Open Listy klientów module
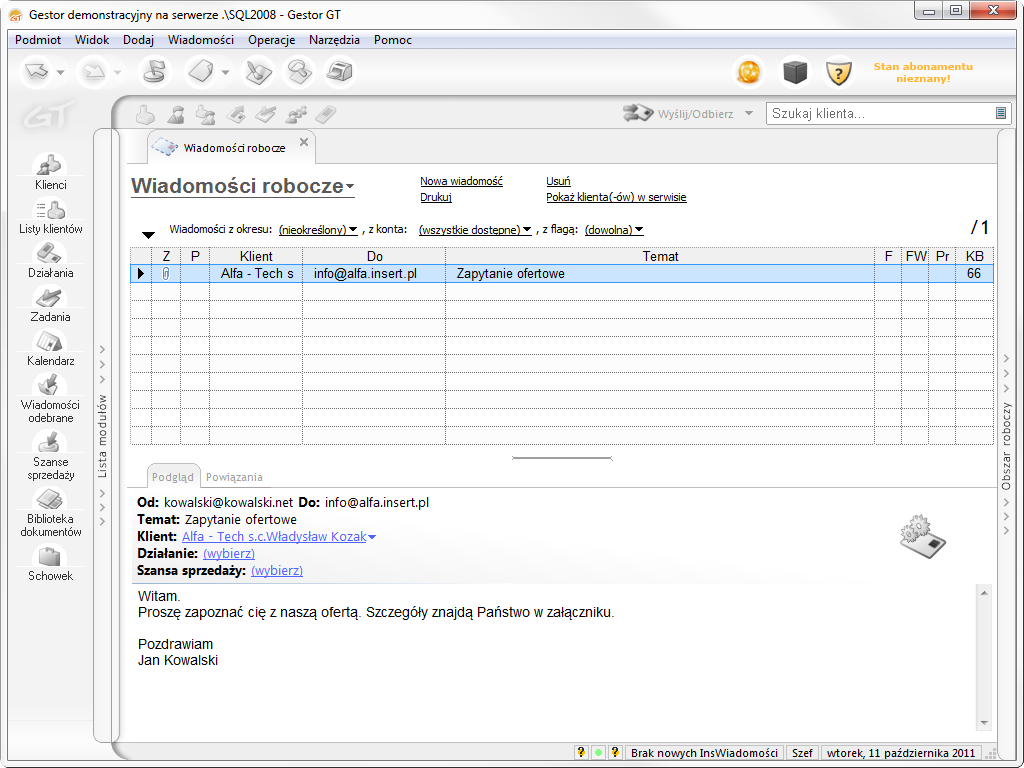 click(50, 215)
